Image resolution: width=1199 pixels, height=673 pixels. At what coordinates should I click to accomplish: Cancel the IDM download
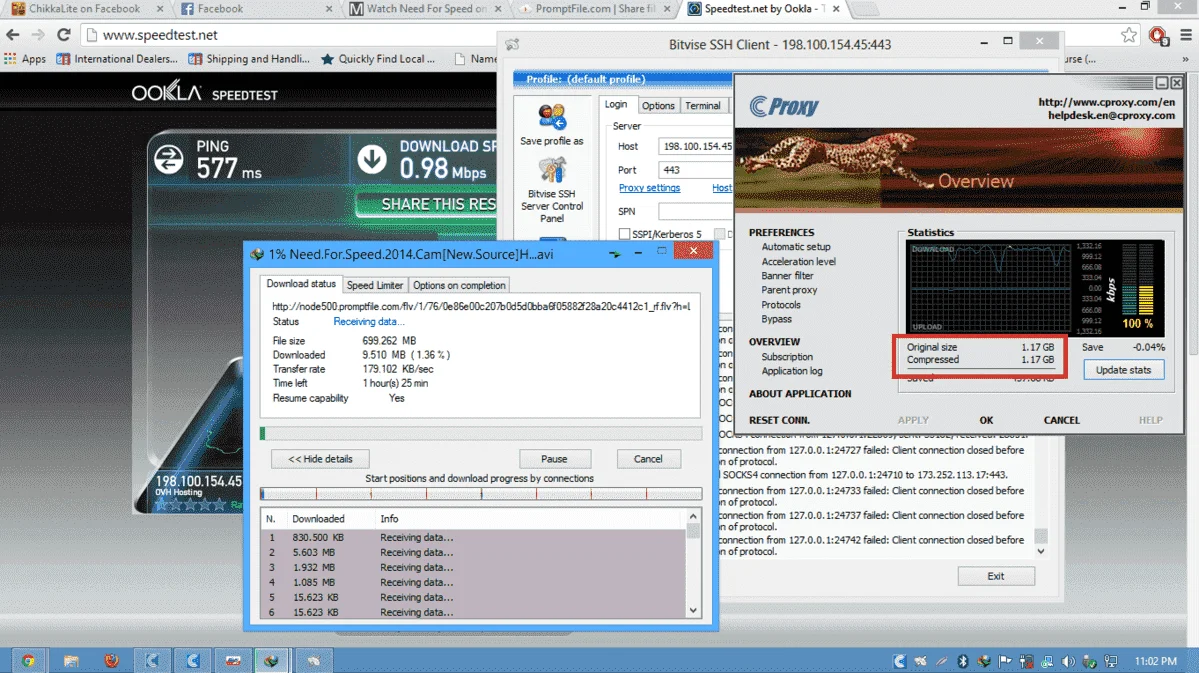(648, 459)
